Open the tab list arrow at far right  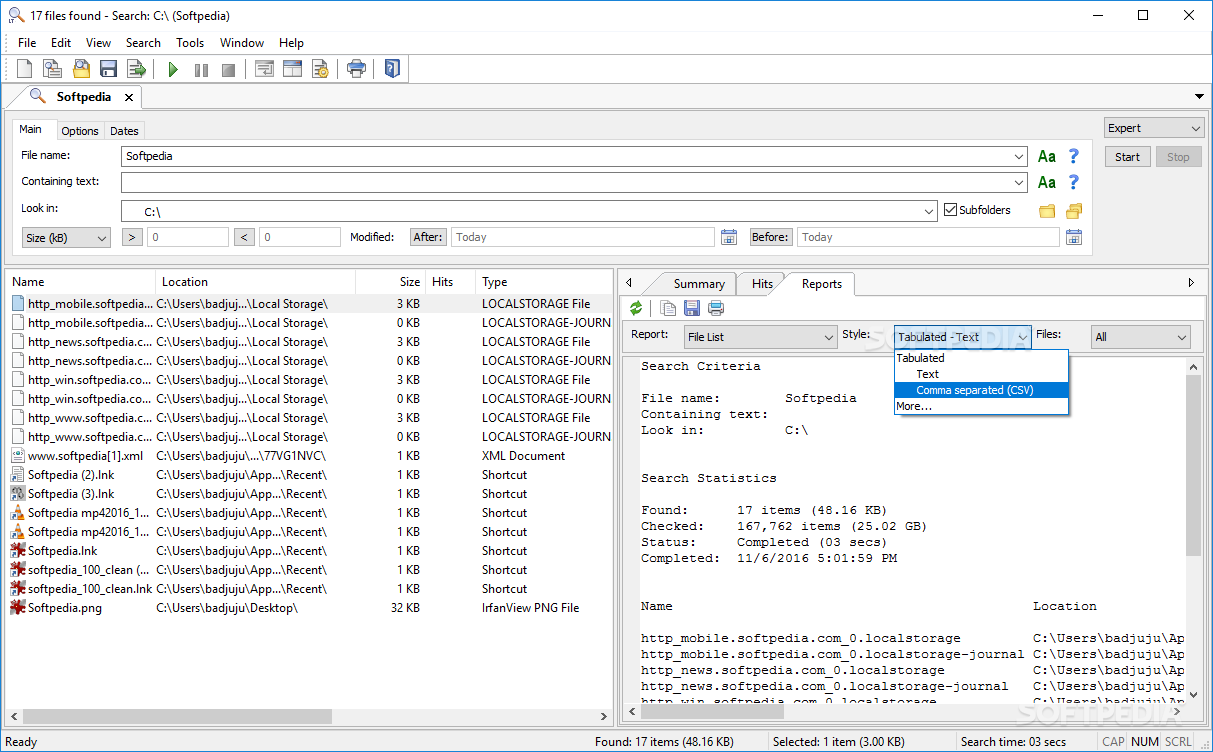pos(1199,97)
